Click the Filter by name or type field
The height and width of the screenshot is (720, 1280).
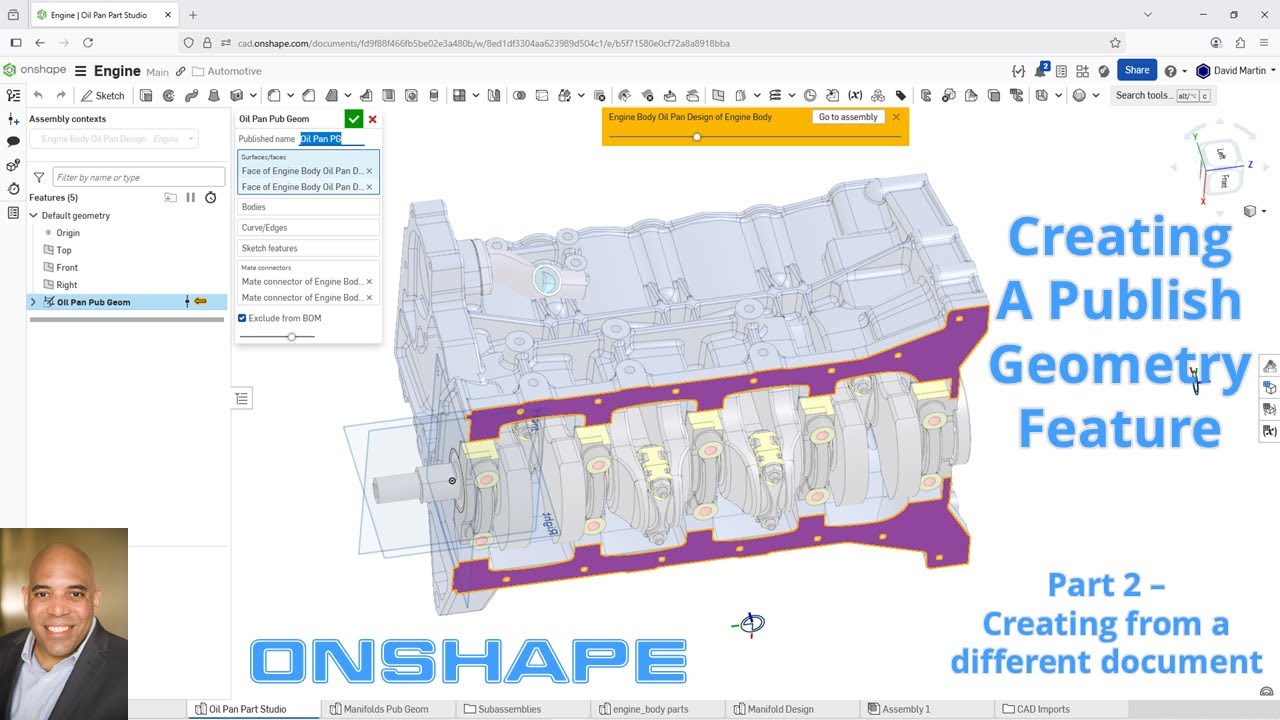point(139,177)
